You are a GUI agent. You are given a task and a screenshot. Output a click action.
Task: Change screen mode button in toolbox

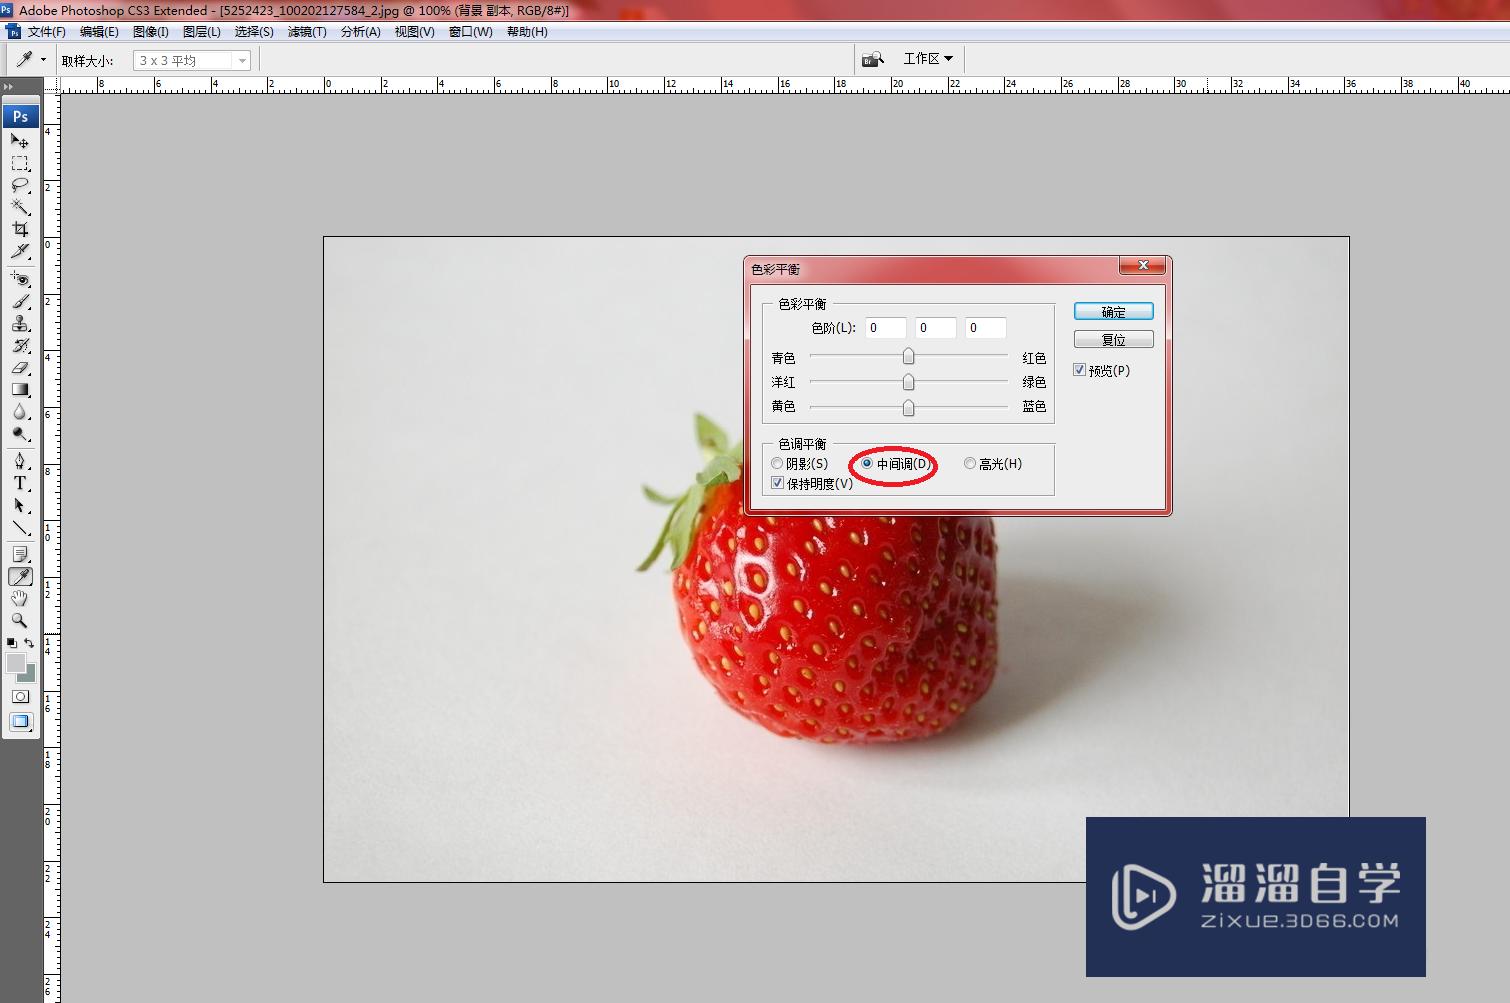point(20,721)
